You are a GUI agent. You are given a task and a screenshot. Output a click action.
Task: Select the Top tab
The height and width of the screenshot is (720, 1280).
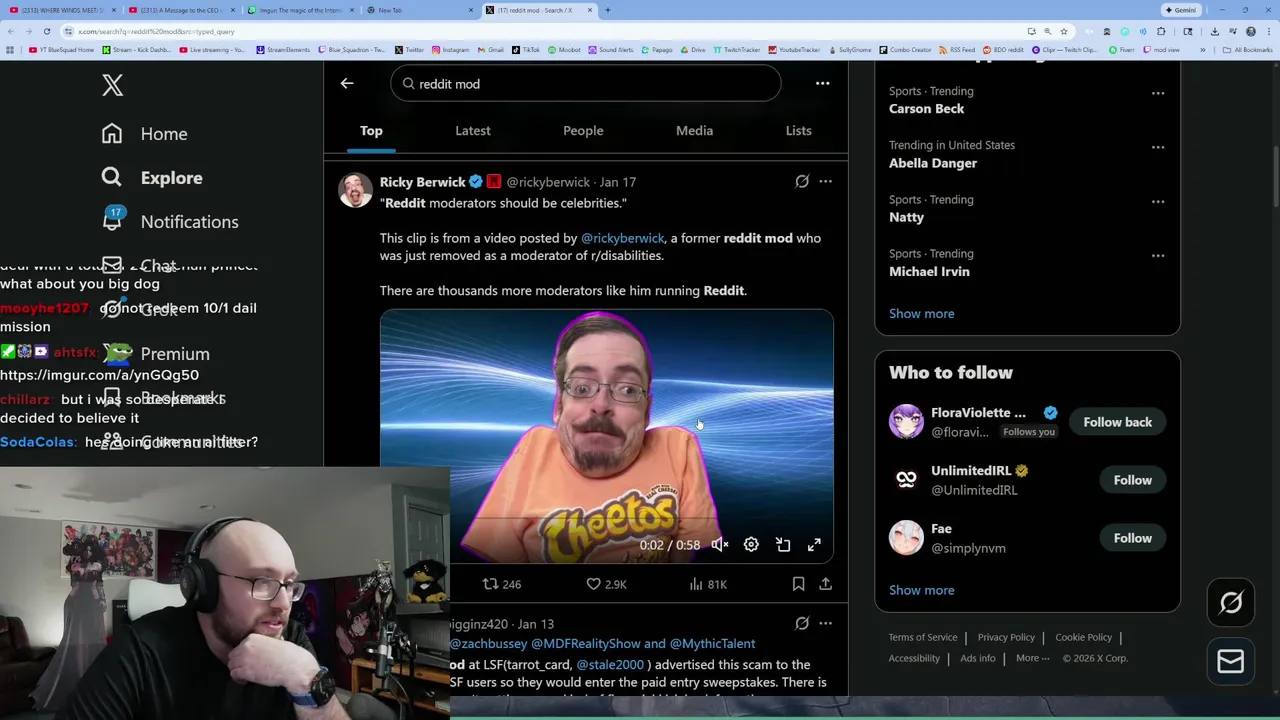pyautogui.click(x=371, y=131)
